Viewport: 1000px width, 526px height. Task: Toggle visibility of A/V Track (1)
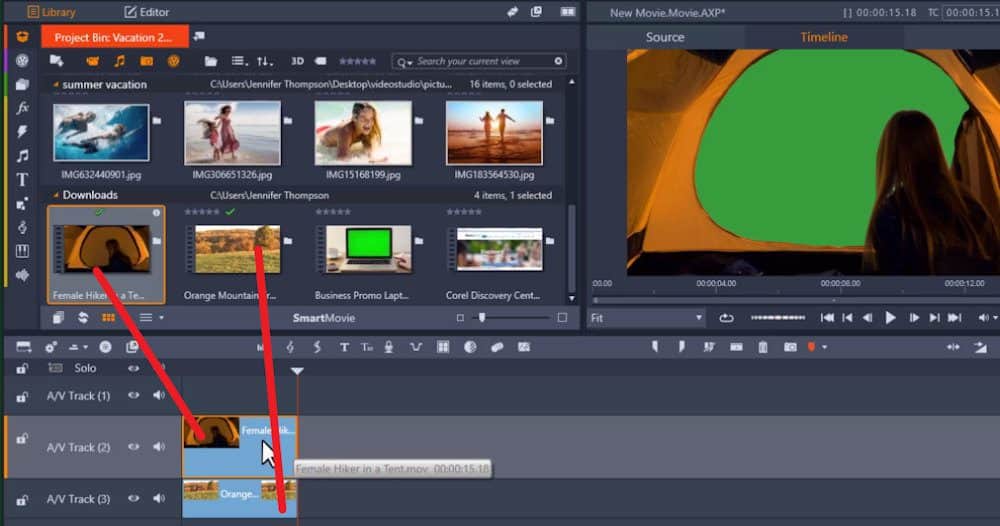(x=133, y=395)
